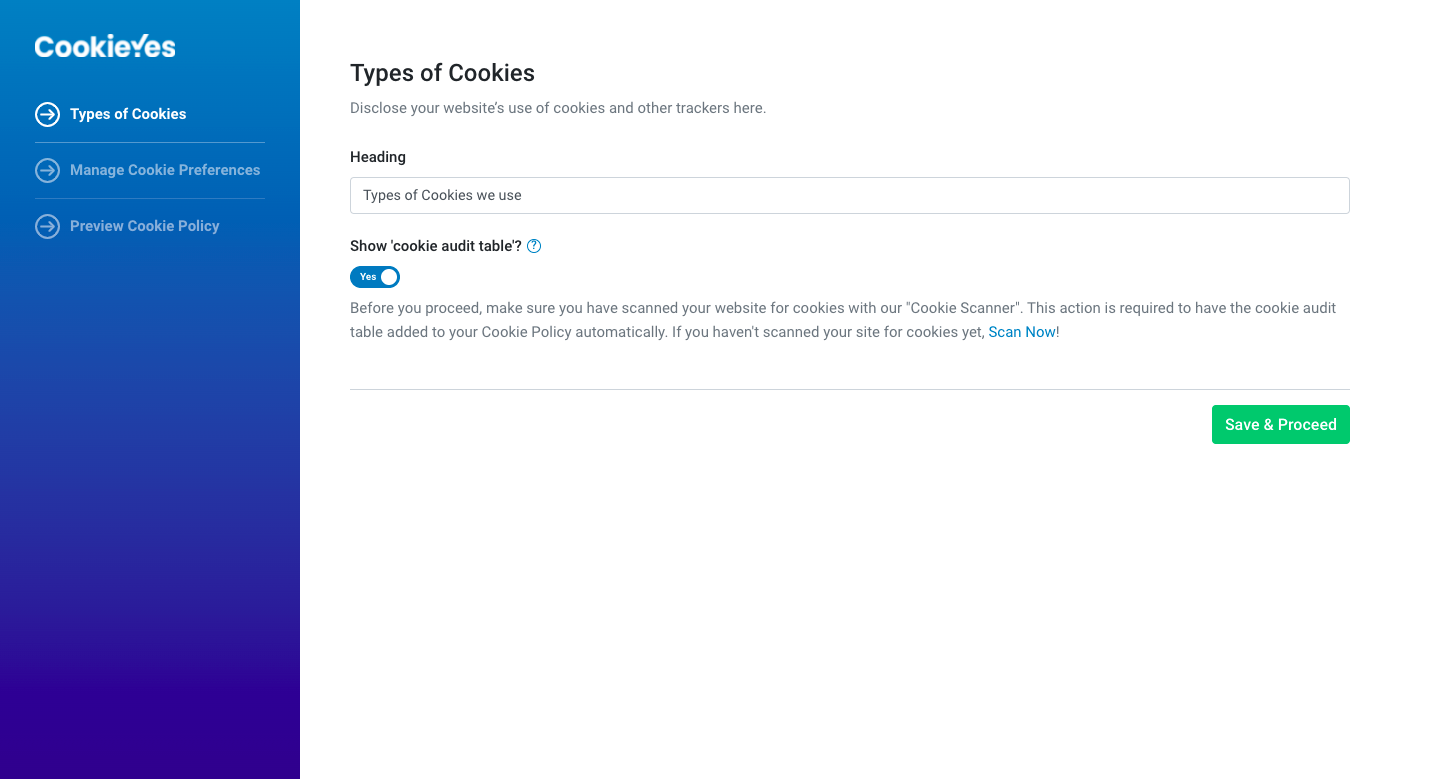Follow the Scan Now link
This screenshot has width=1440, height=779.
tap(1022, 332)
